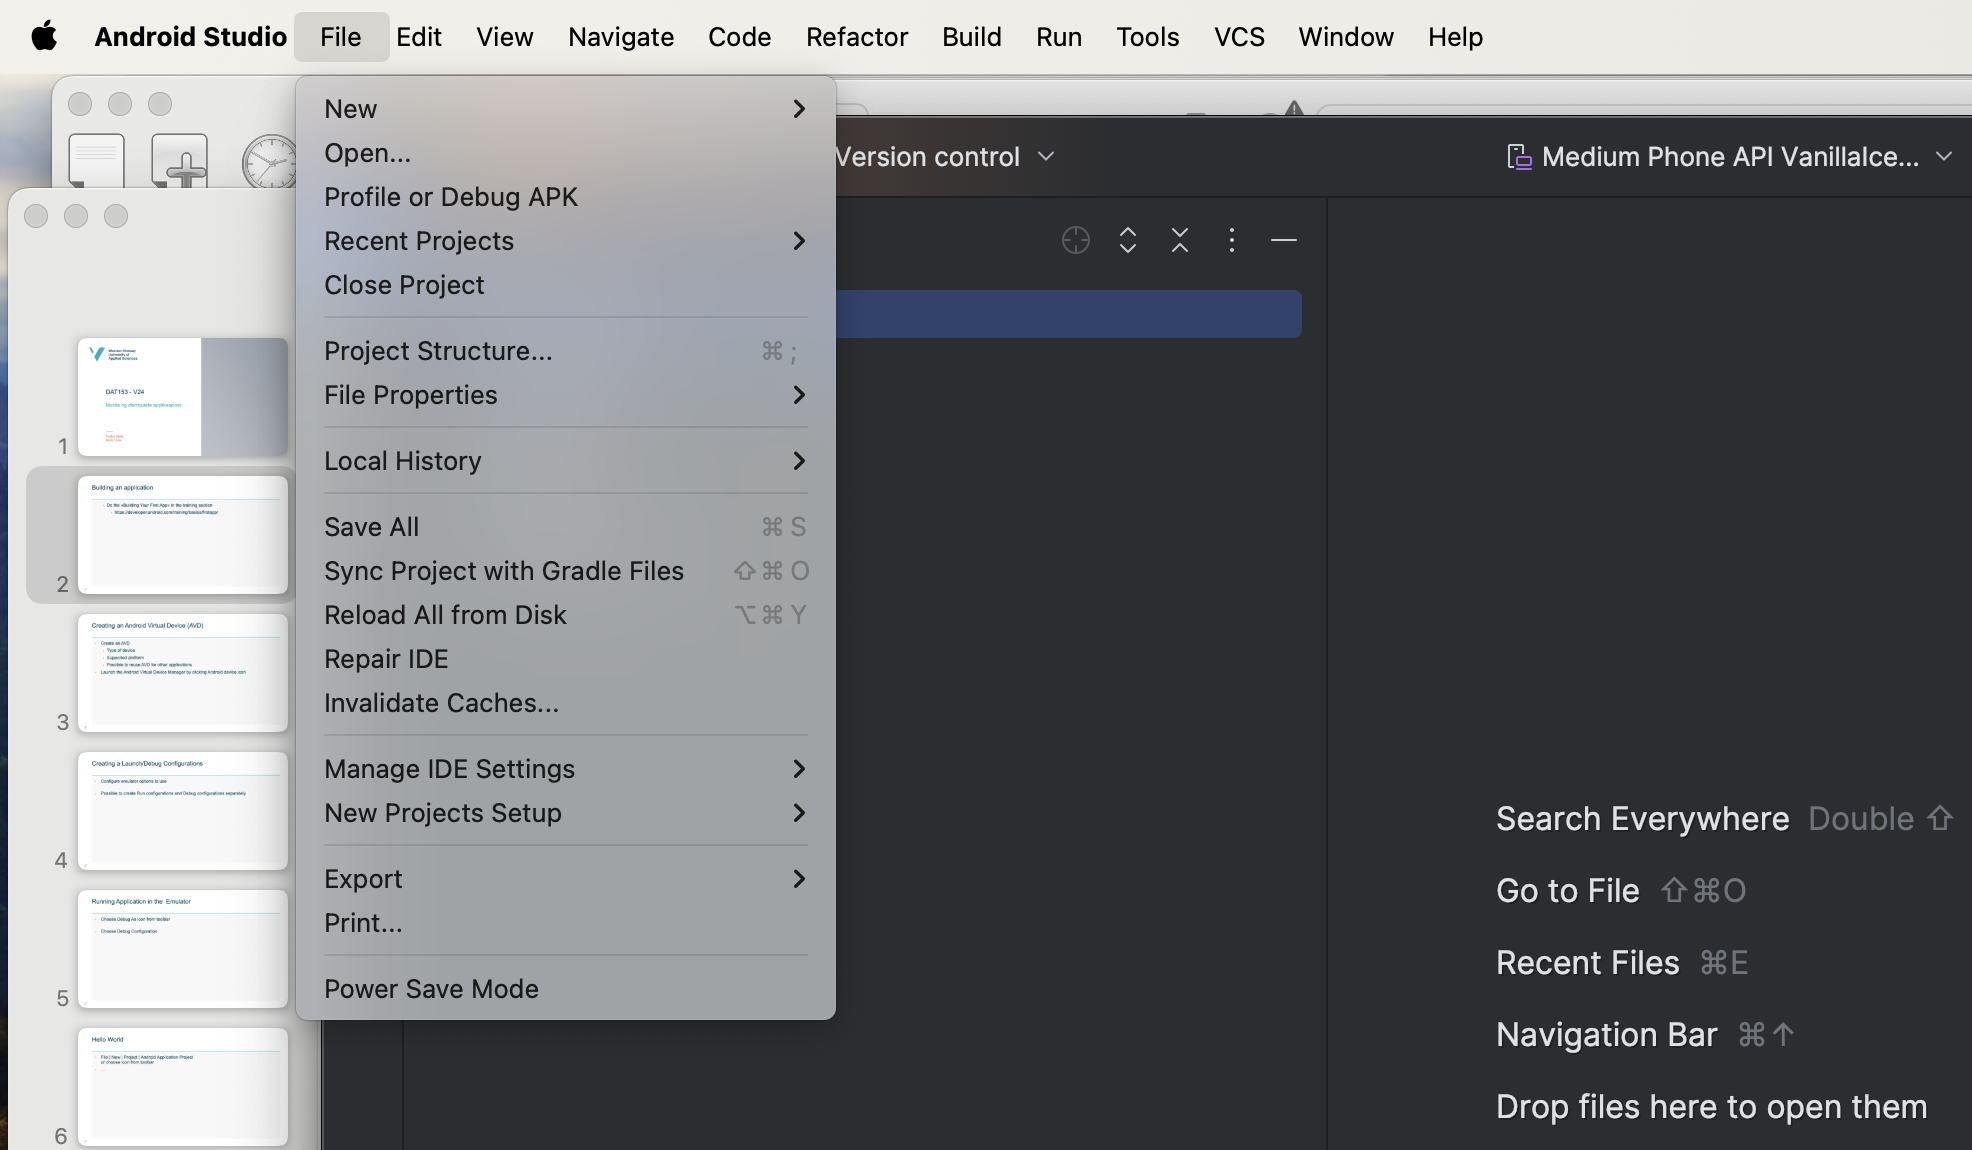Open the Run menu
This screenshot has height=1150, width=1972.
point(1059,37)
